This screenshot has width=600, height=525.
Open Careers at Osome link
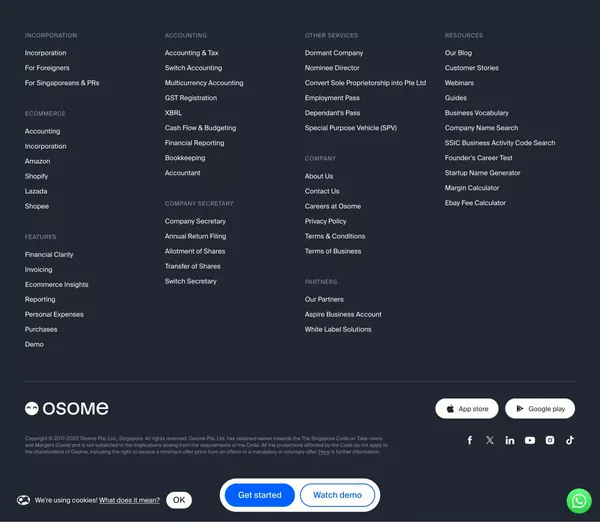(333, 206)
